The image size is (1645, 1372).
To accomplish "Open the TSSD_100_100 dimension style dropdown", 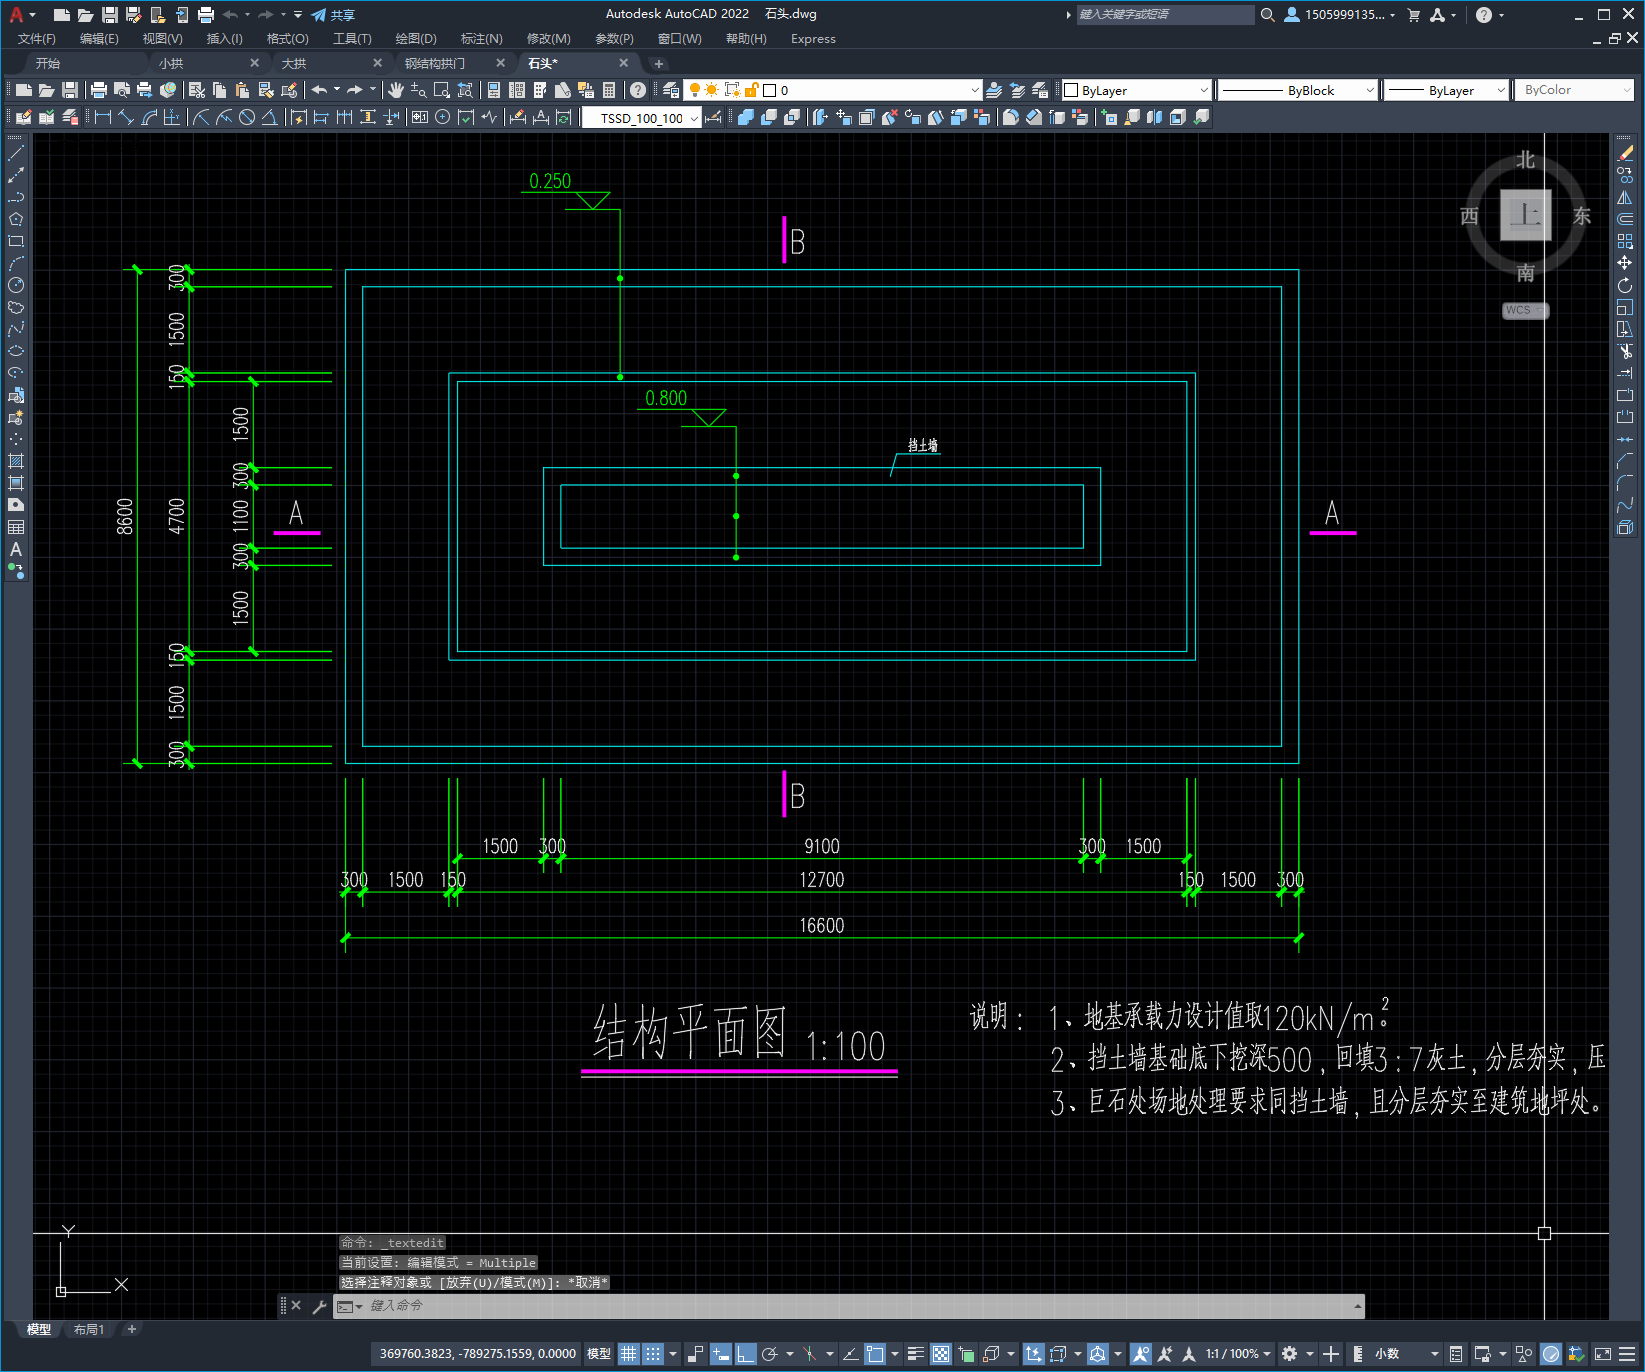I will [x=642, y=118].
